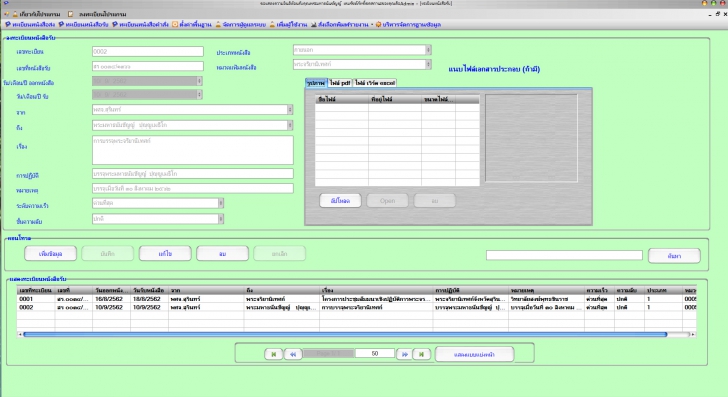
Task: Click the paged display button beside pager
Action: [474, 354]
